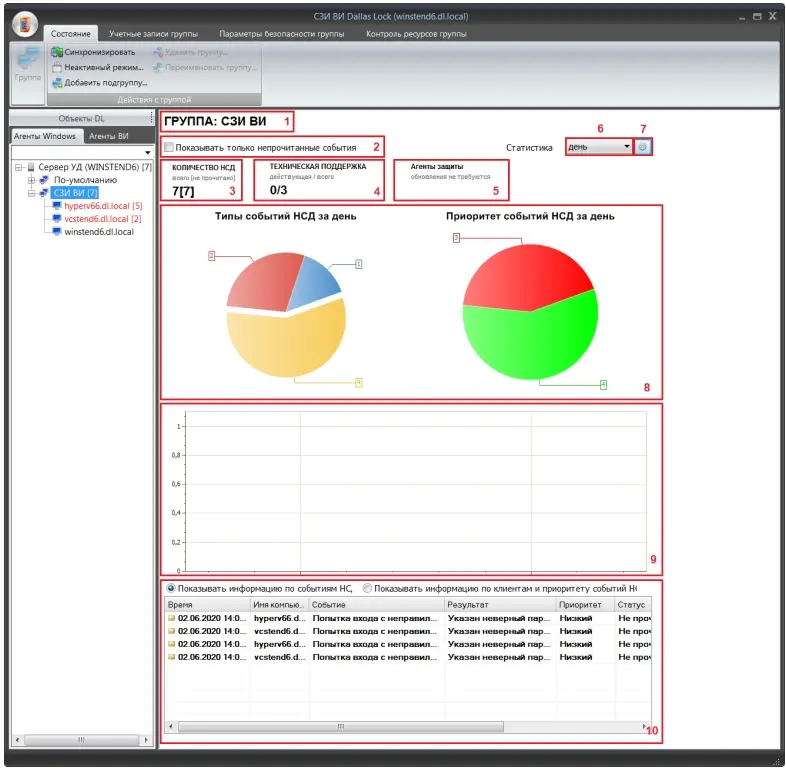Select the hyperv66.dl.local agent in the tree
The image size is (786, 769).
pos(103,205)
